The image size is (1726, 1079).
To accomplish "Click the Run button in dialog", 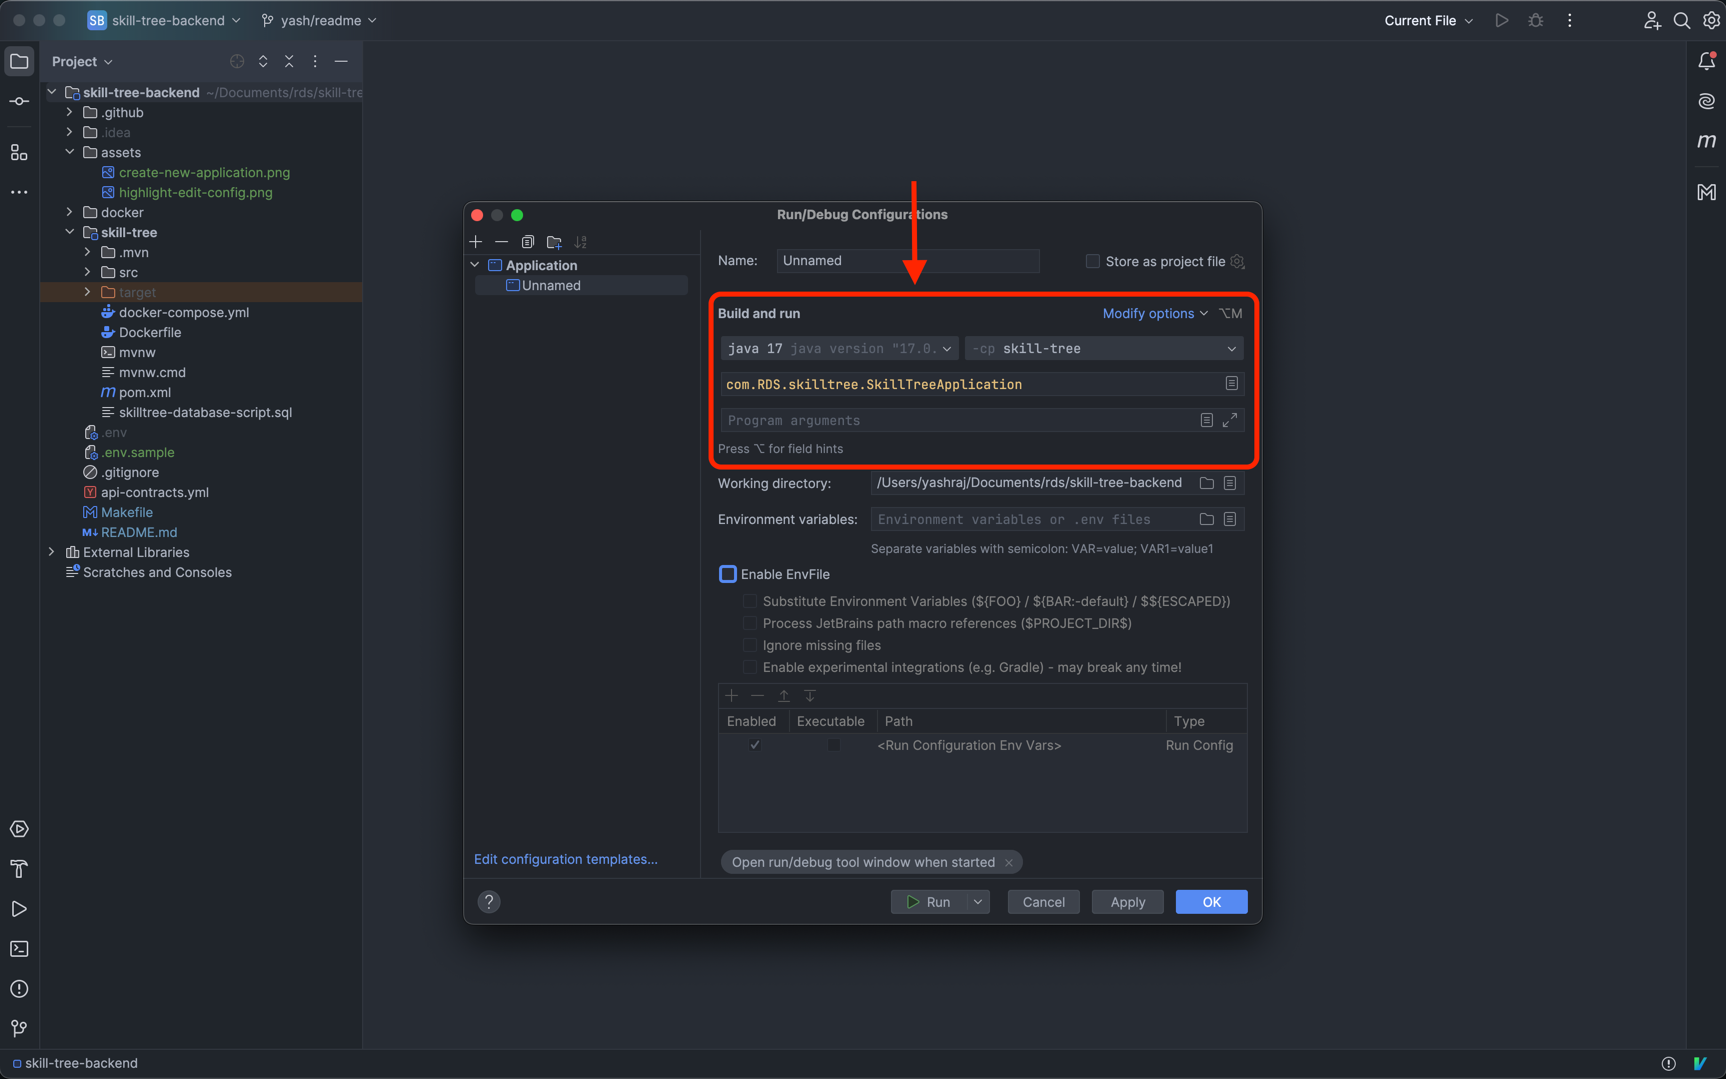I will coord(929,902).
